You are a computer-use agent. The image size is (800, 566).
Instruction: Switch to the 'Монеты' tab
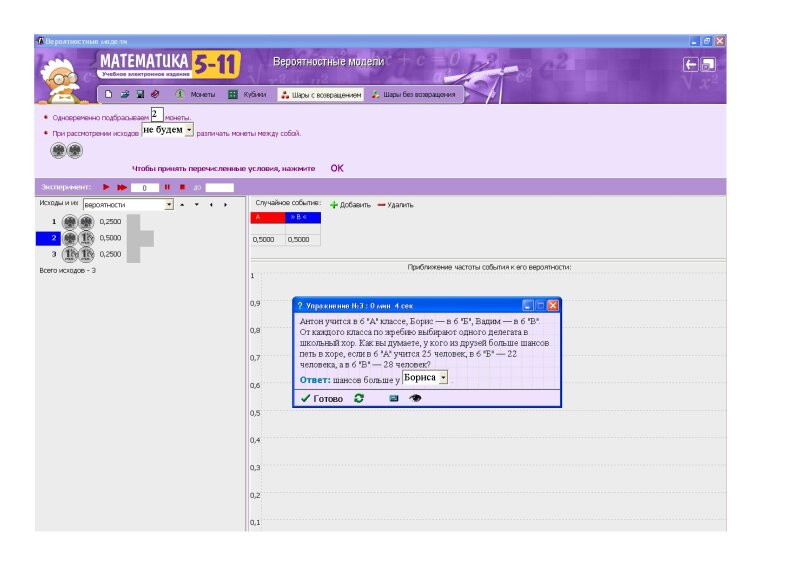[x=195, y=95]
